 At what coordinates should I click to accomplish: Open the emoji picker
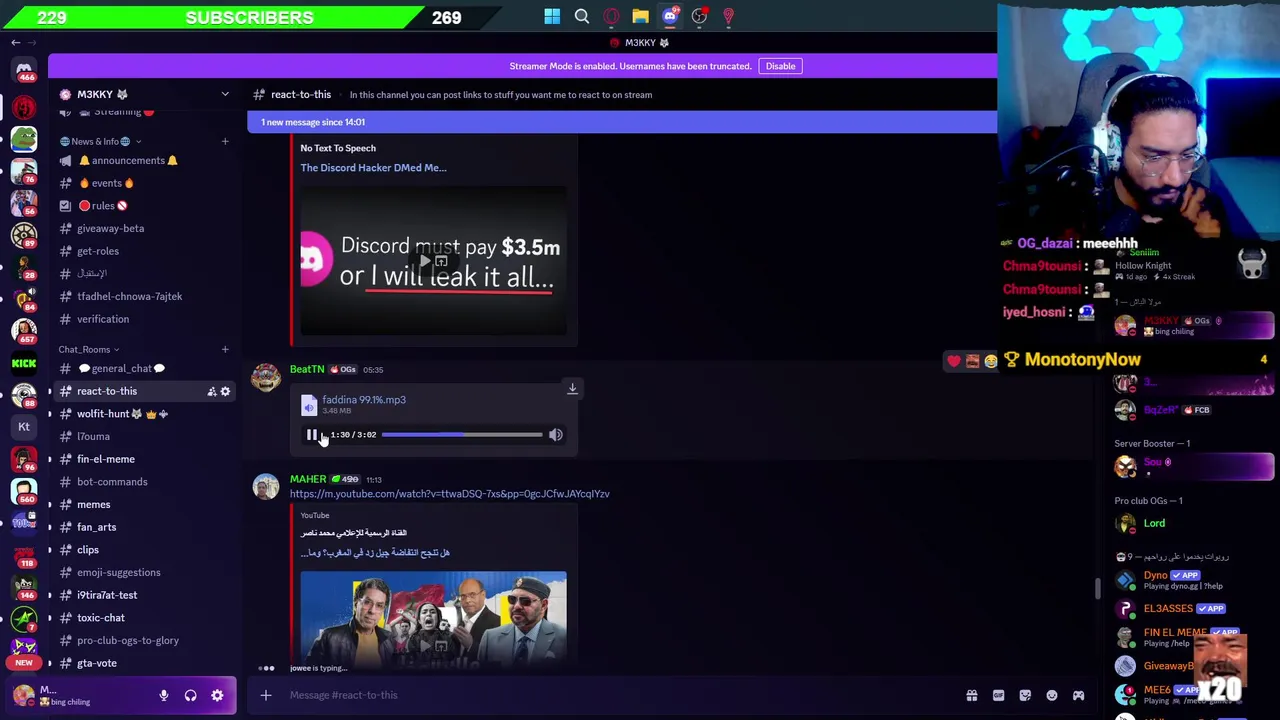(1052, 695)
